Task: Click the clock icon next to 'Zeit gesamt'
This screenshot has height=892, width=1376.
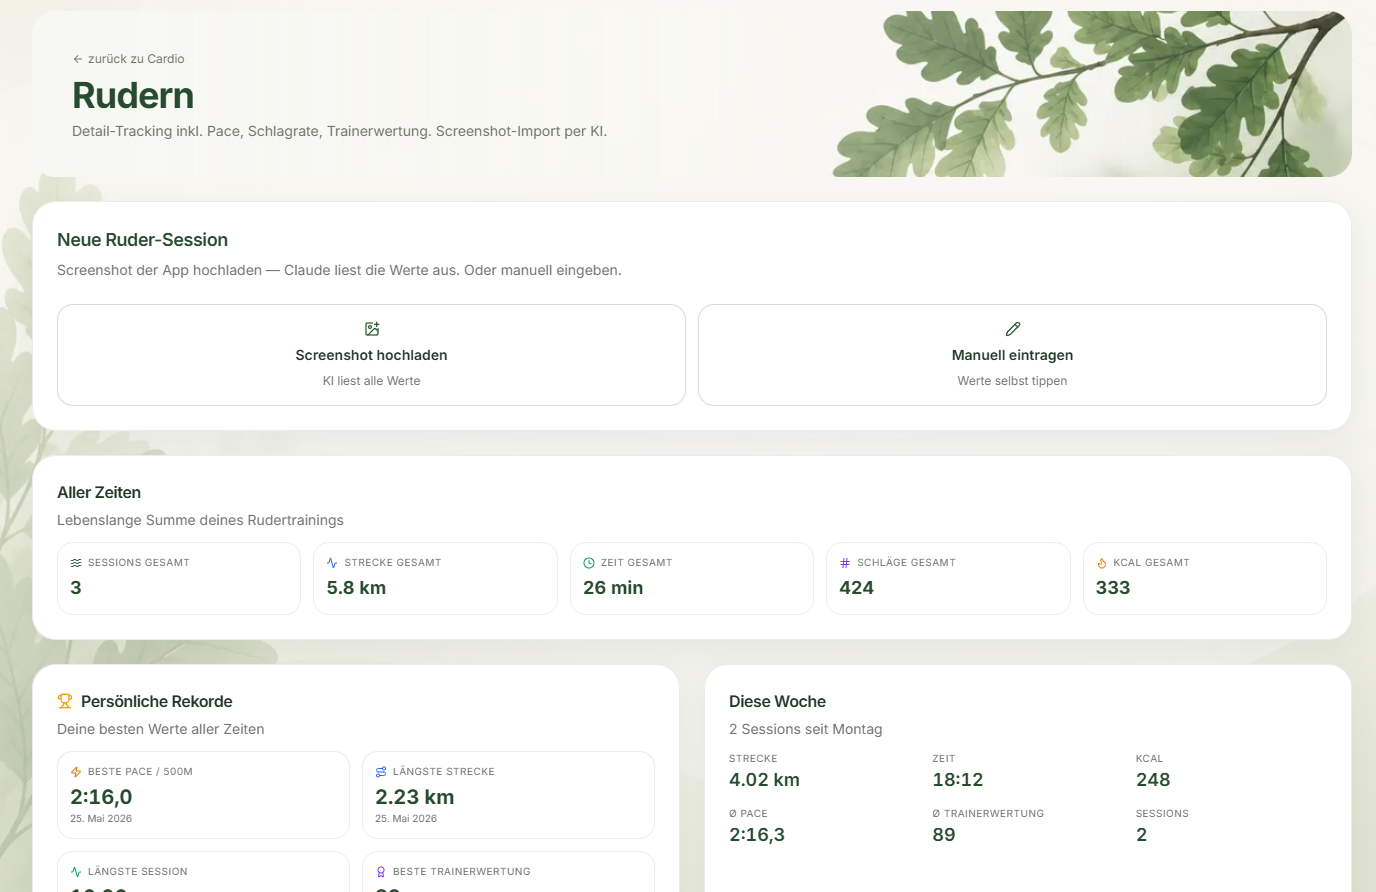Action: tap(589, 563)
